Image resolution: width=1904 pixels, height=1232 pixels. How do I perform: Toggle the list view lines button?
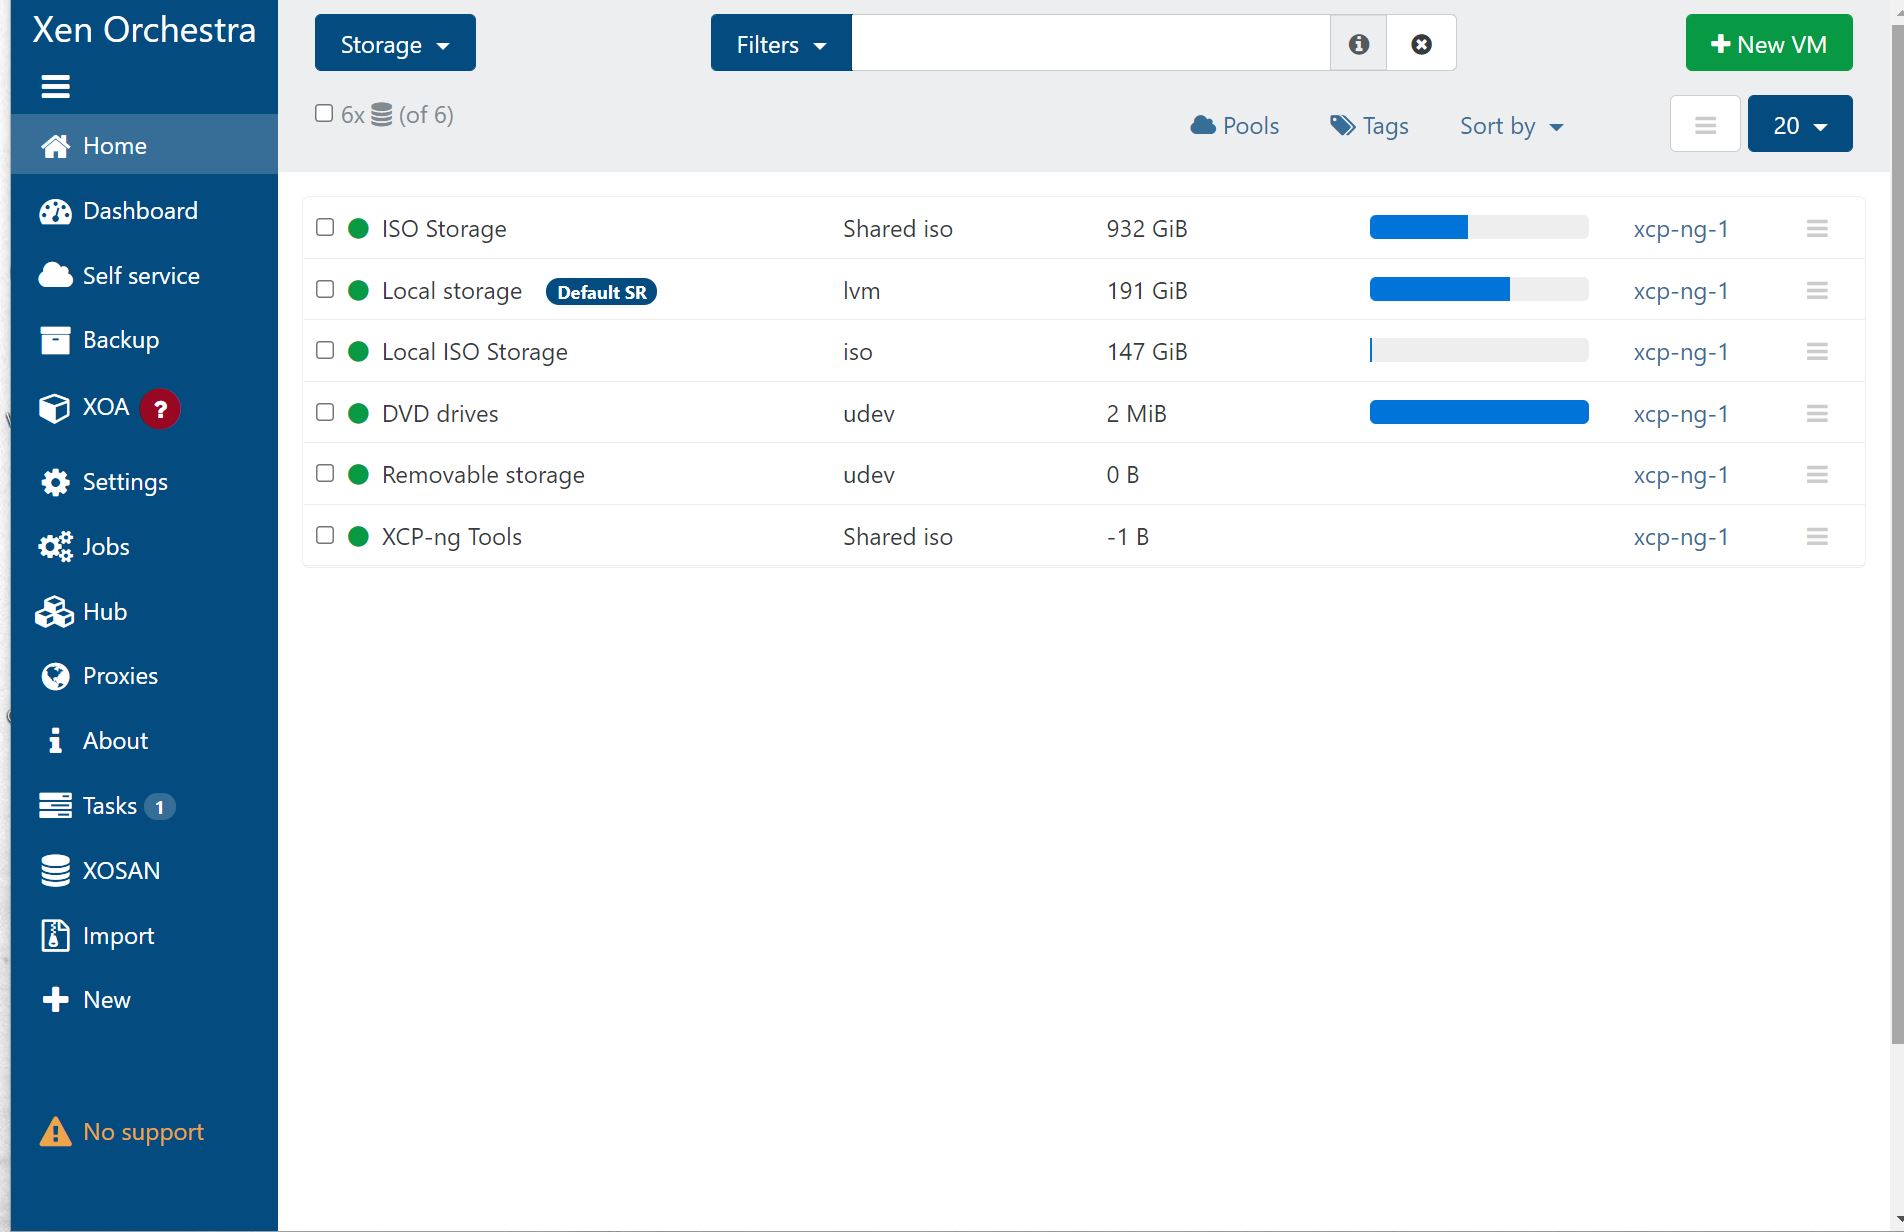[1705, 124]
